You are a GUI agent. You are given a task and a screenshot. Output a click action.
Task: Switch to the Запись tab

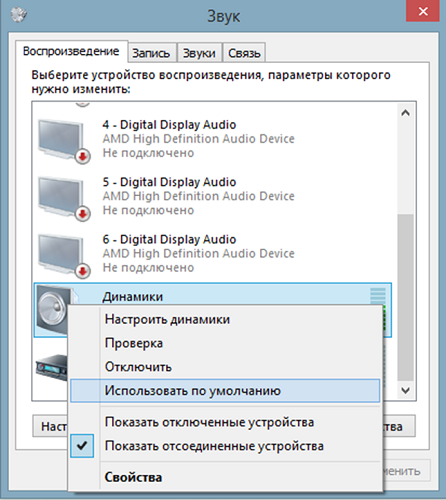point(152,53)
